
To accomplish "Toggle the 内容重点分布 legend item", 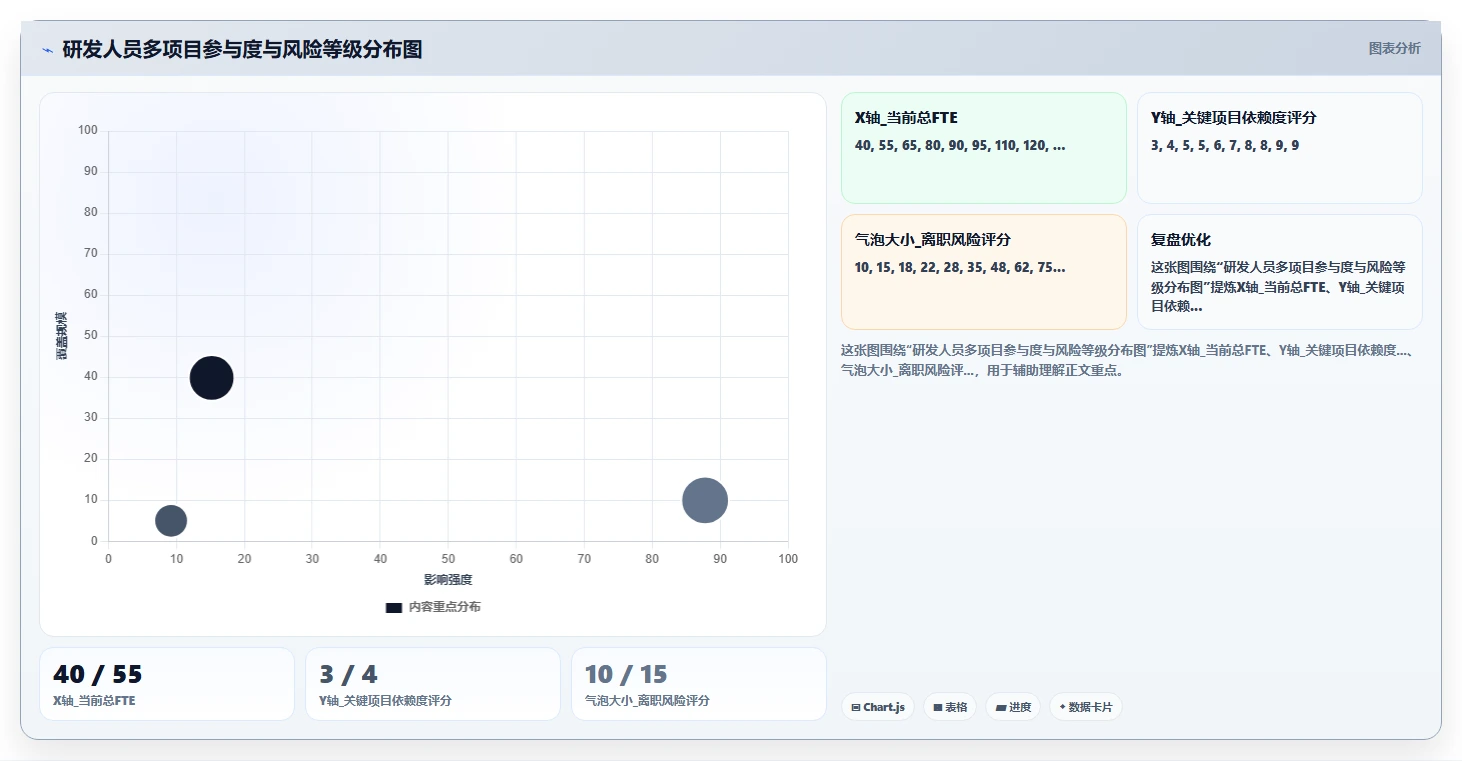I will 433,607.
